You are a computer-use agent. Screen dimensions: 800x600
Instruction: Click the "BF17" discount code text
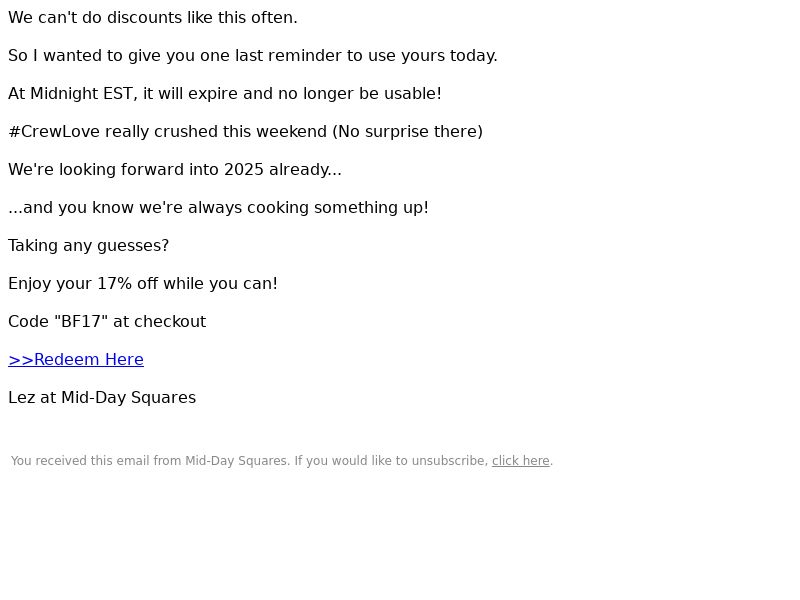click(81, 321)
